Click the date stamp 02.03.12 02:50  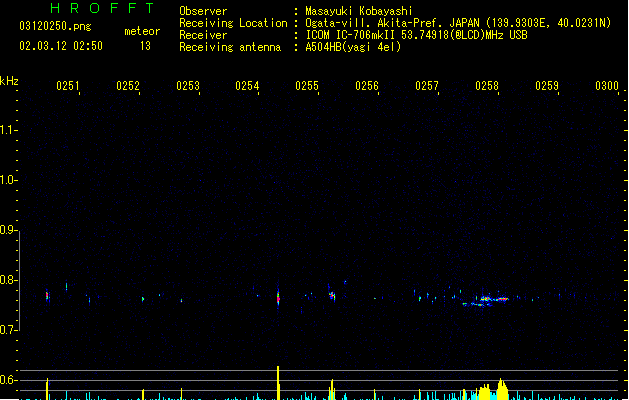pos(61,46)
